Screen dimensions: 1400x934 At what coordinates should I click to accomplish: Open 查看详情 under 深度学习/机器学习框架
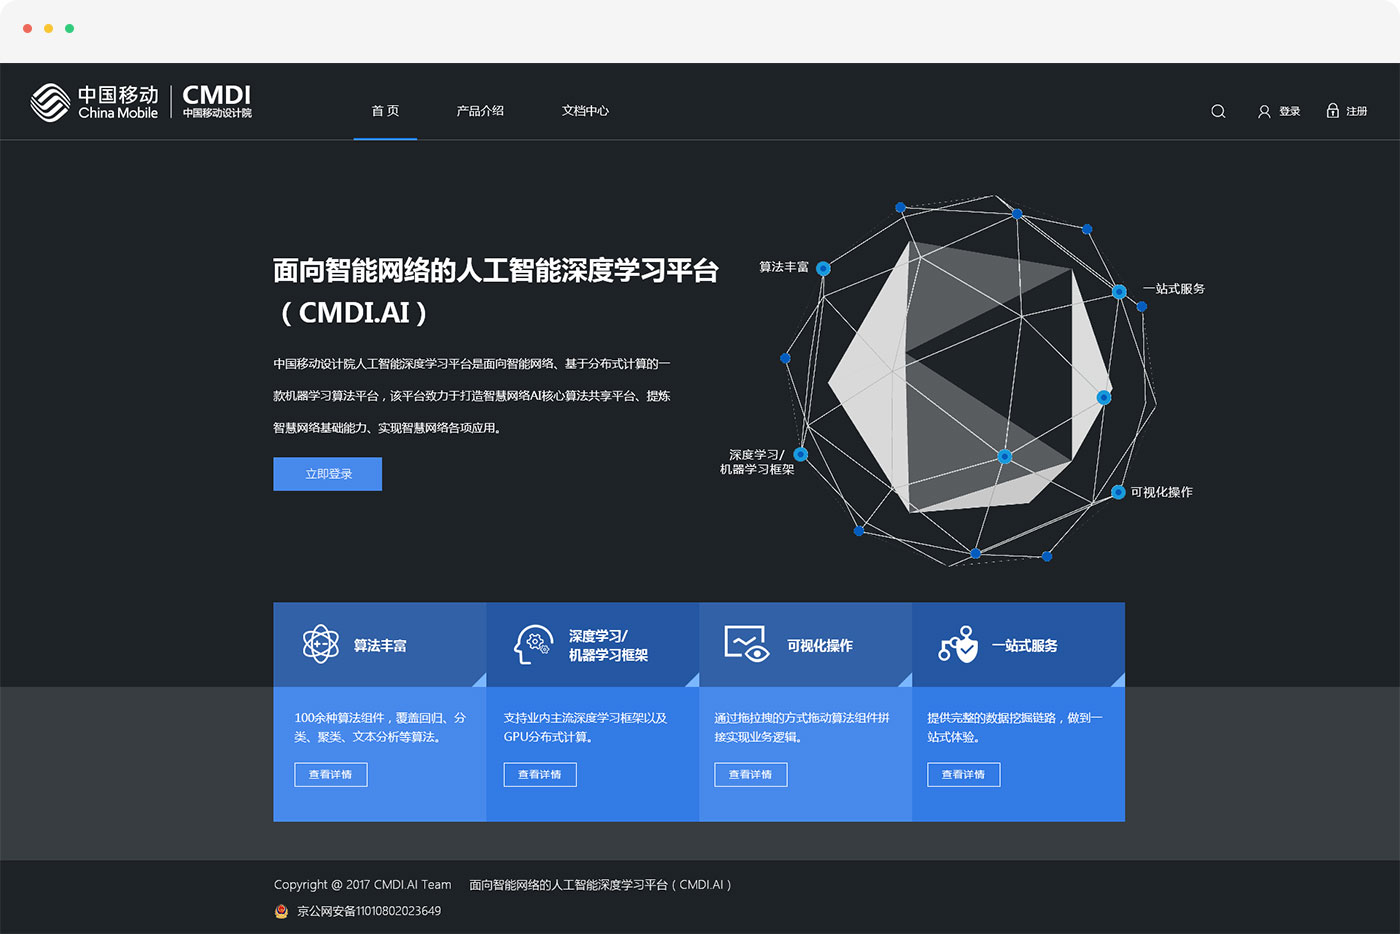click(540, 774)
